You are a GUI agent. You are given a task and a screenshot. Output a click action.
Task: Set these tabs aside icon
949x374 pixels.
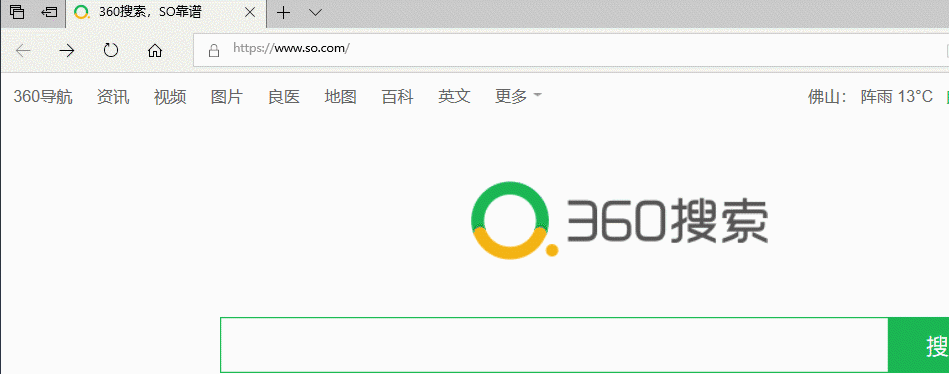click(x=49, y=12)
